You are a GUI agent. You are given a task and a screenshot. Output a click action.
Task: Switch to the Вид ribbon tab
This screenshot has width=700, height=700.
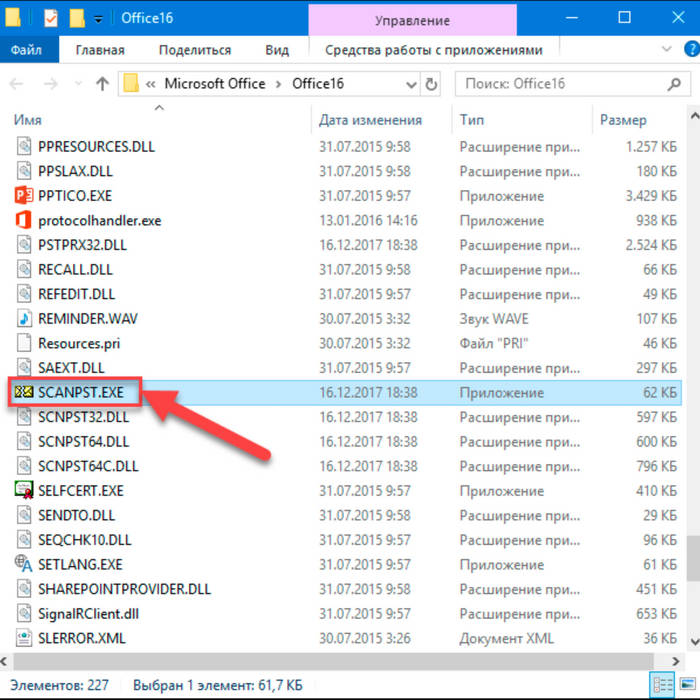[x=277, y=50]
